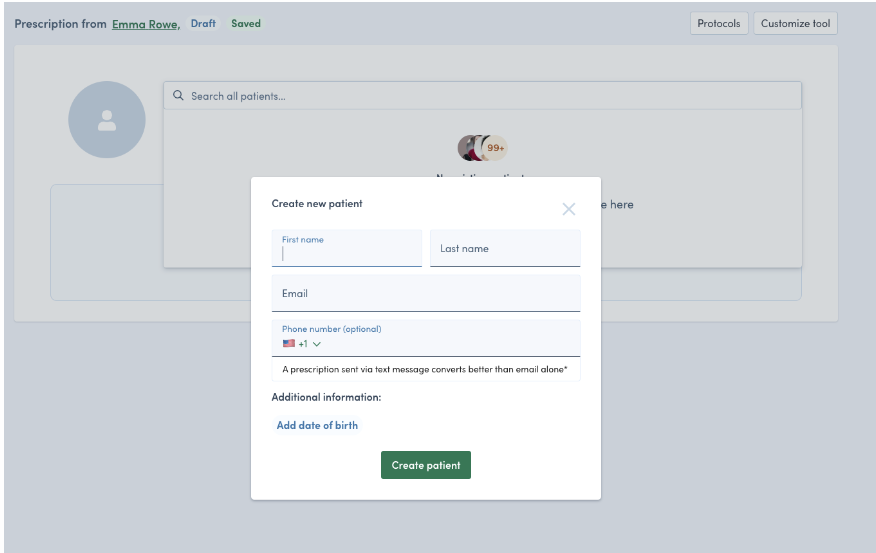Select the Email input field
This screenshot has width=876, height=553.
426,293
